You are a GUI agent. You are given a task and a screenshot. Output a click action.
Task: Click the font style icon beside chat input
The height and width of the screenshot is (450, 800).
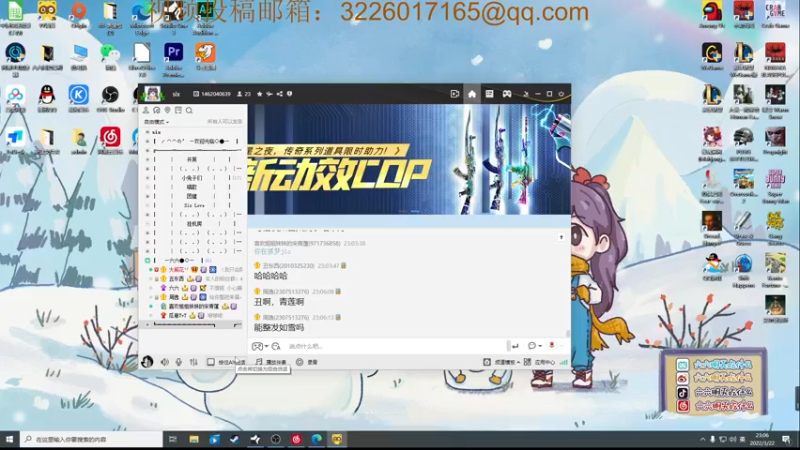[x=276, y=346]
